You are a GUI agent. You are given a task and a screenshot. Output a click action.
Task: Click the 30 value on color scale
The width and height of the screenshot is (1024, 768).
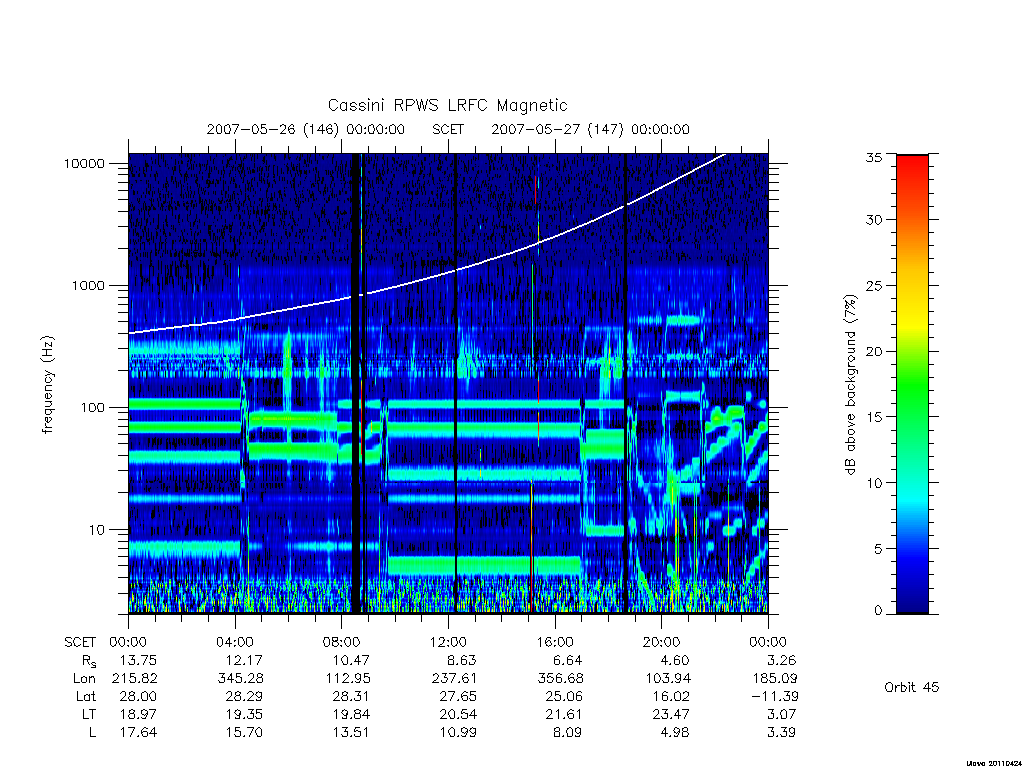873,219
